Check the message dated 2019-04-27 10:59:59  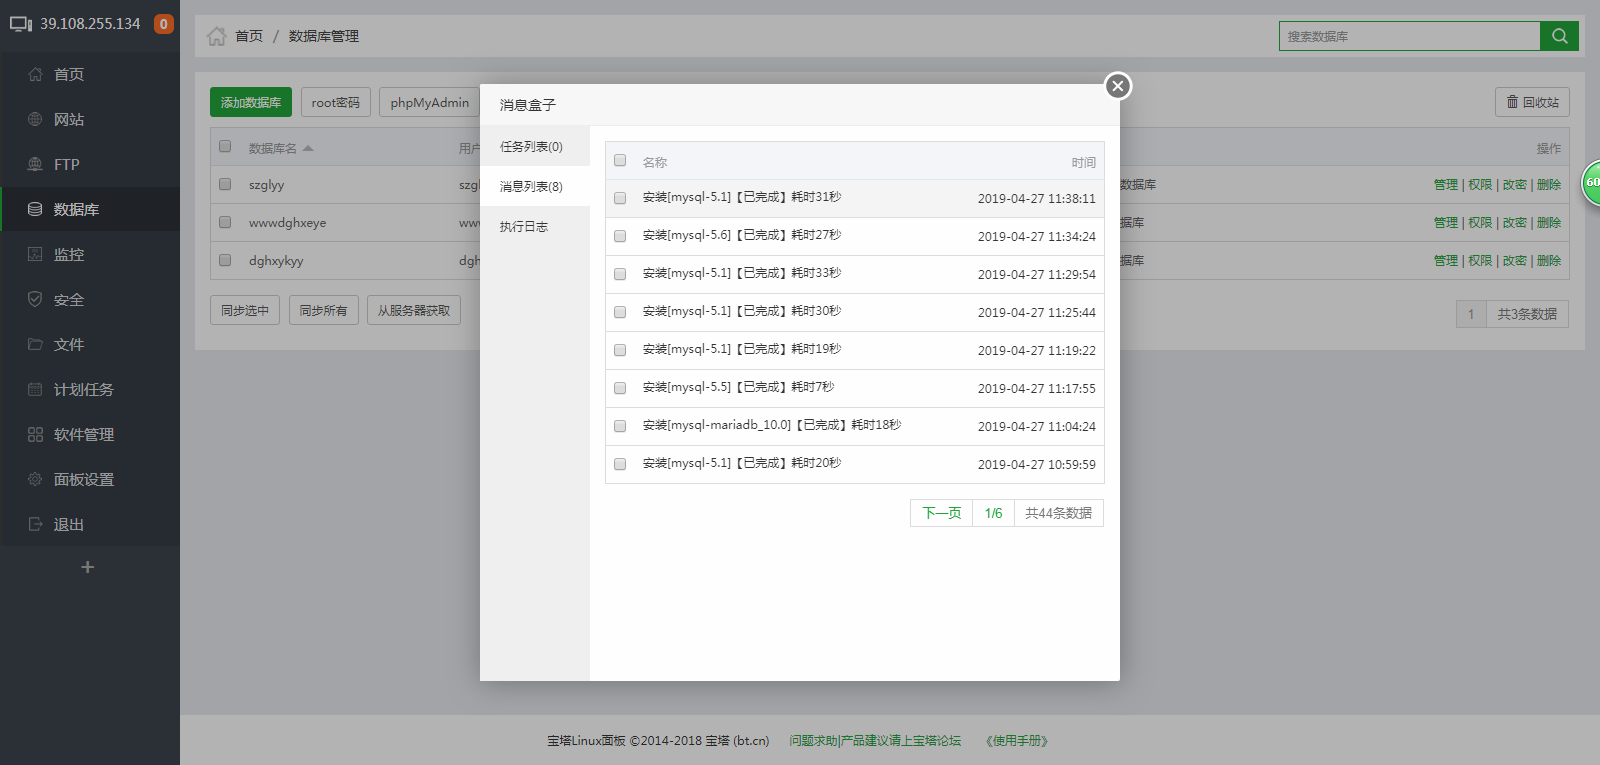click(620, 464)
